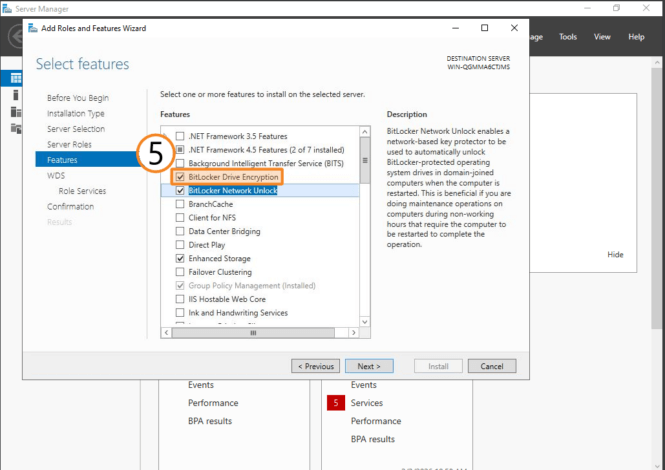Click the features list horizontal scroll right arrow
Viewport: 665px width, 470px height.
click(x=354, y=333)
